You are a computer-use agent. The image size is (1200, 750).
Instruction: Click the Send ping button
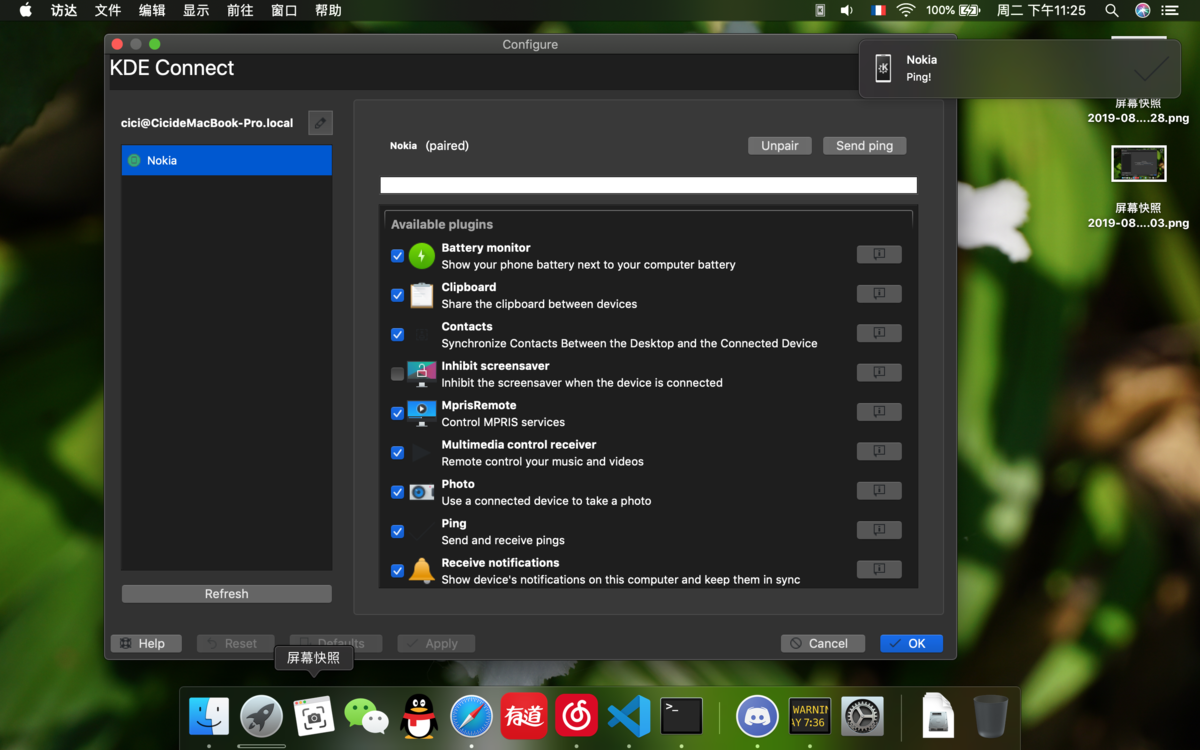pyautogui.click(x=864, y=146)
